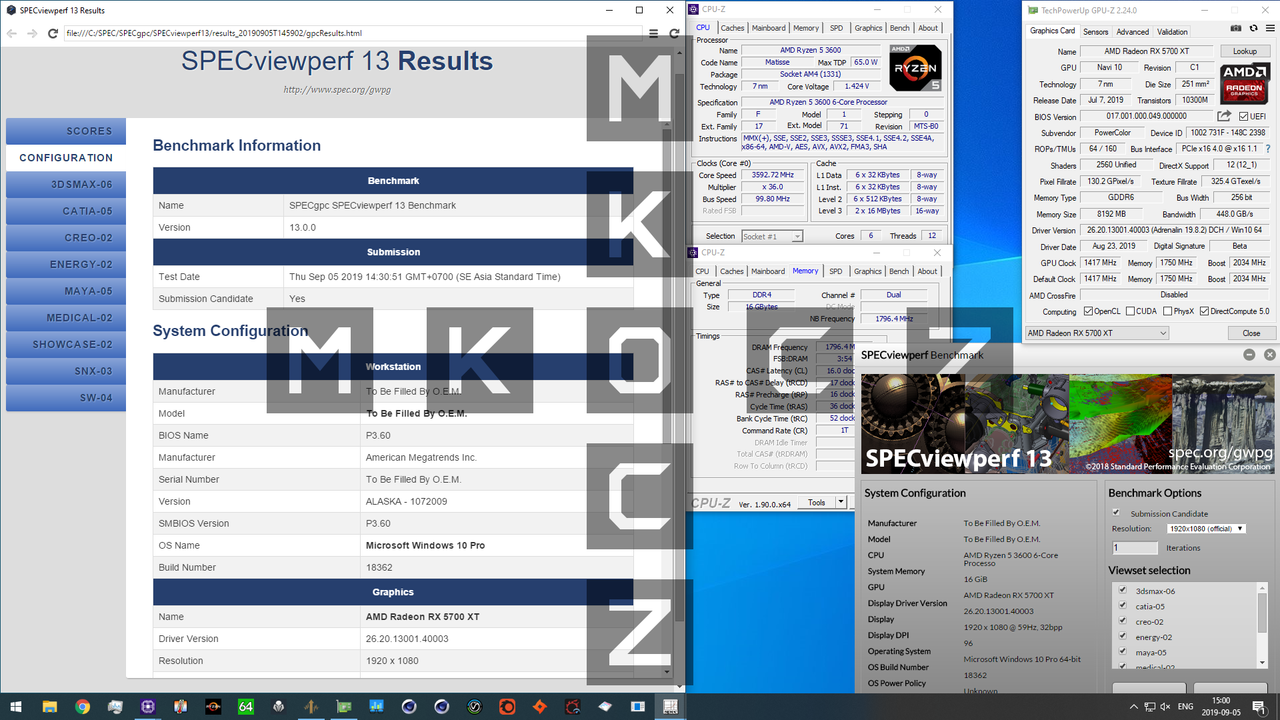
Task: Open the CPU-Z purple taskbar icon
Action: [x=147, y=706]
